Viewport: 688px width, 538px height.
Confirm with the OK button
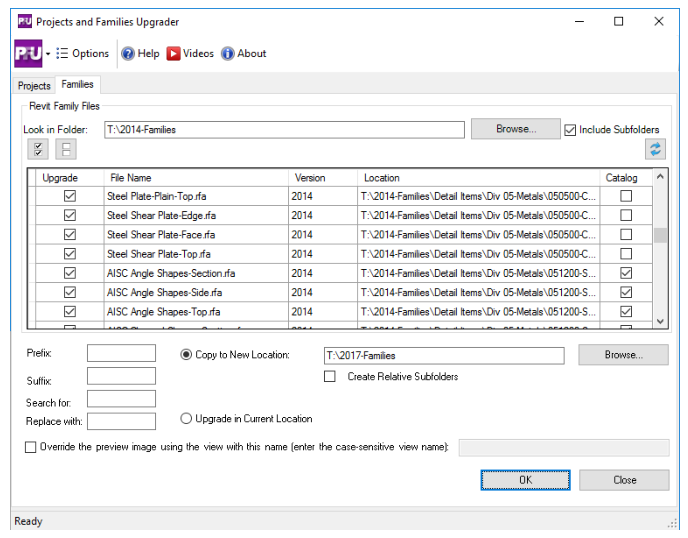[525, 480]
